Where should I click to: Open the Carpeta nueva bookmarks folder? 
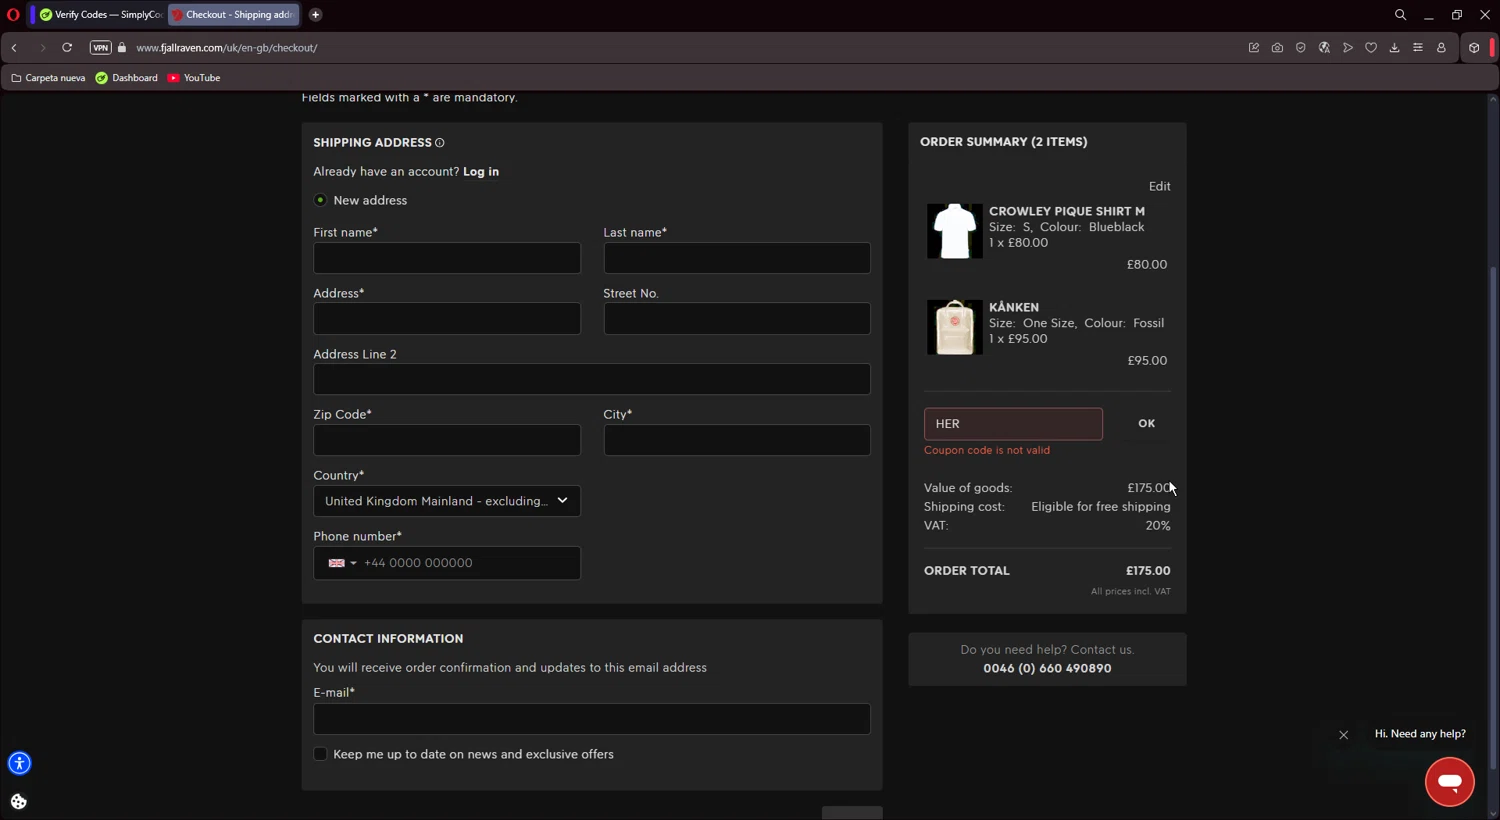point(48,78)
